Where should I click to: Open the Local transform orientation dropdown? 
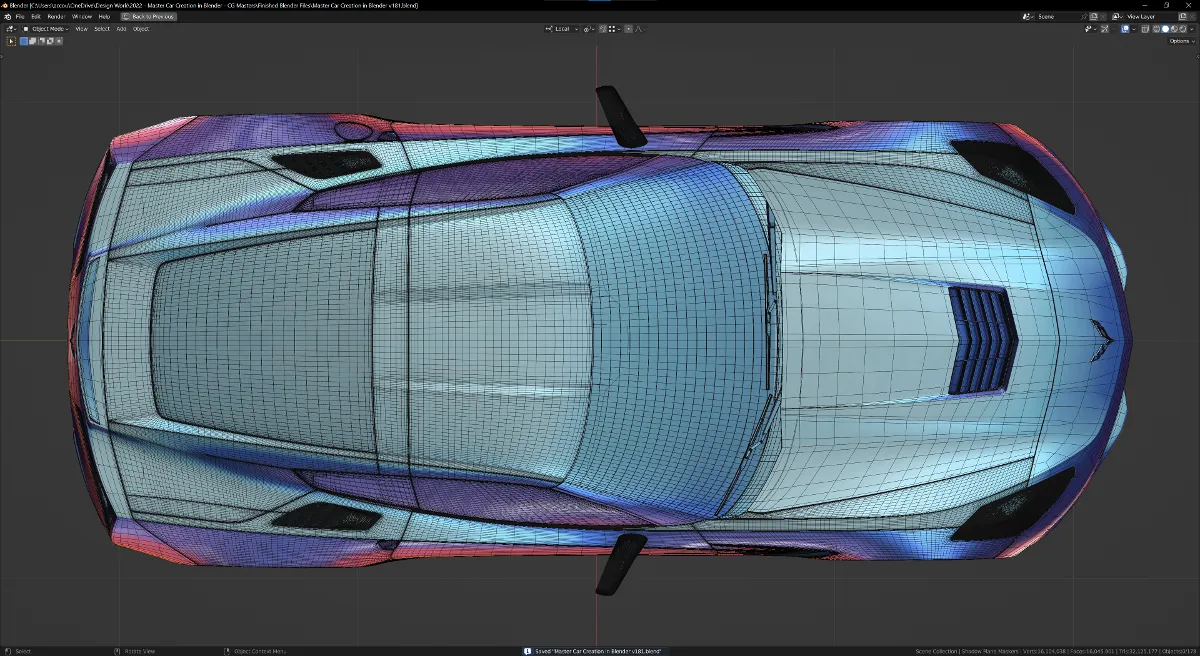(x=561, y=29)
